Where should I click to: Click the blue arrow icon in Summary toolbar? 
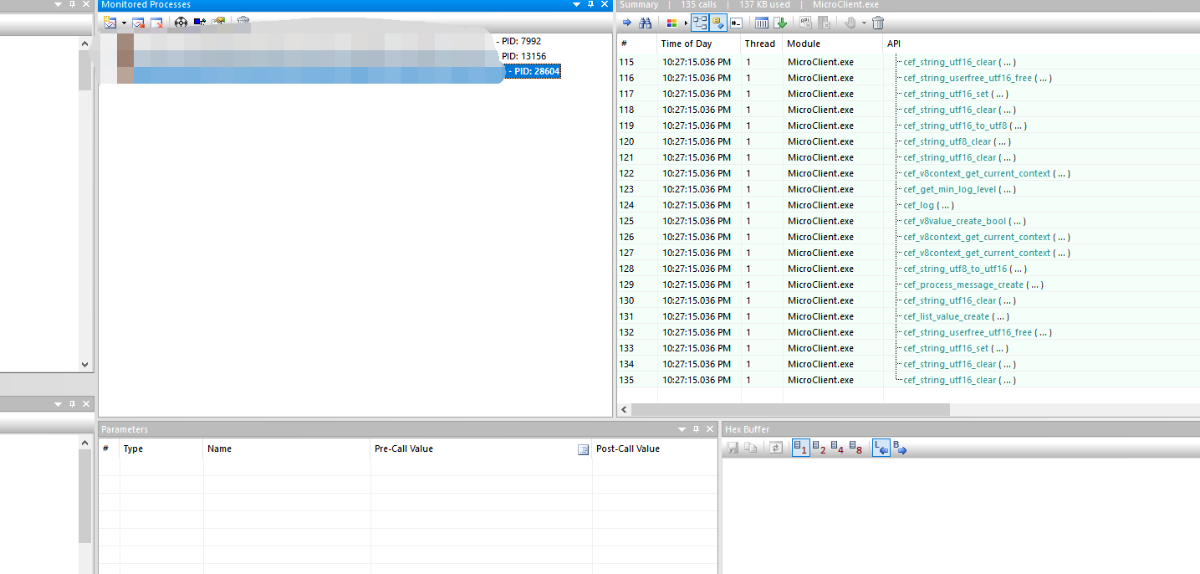(627, 22)
